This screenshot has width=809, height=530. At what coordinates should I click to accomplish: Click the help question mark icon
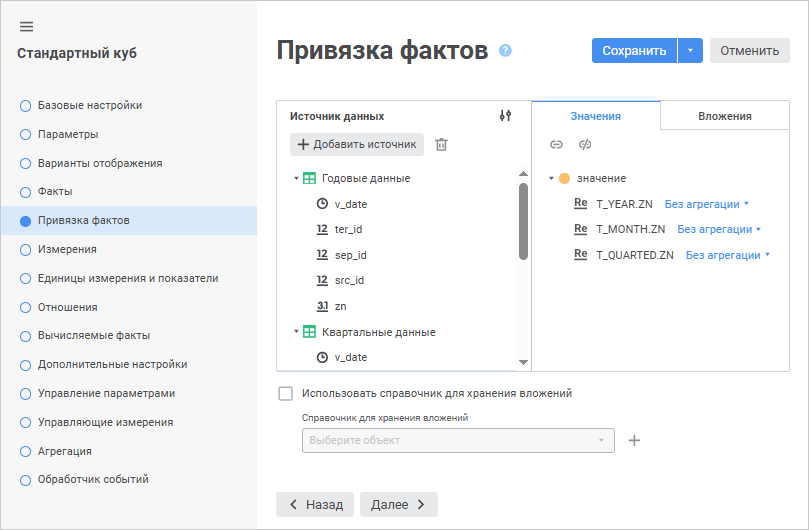[x=505, y=50]
